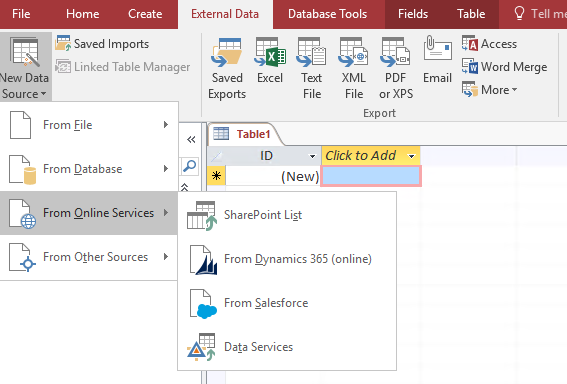Click the Email export icon
567x384 pixels.
[438, 48]
